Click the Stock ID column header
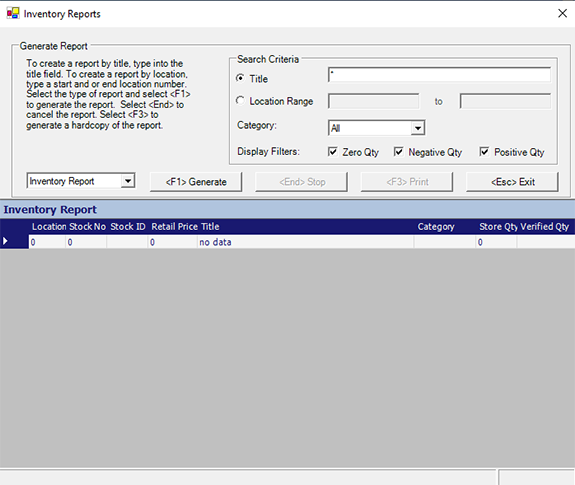 (128, 227)
